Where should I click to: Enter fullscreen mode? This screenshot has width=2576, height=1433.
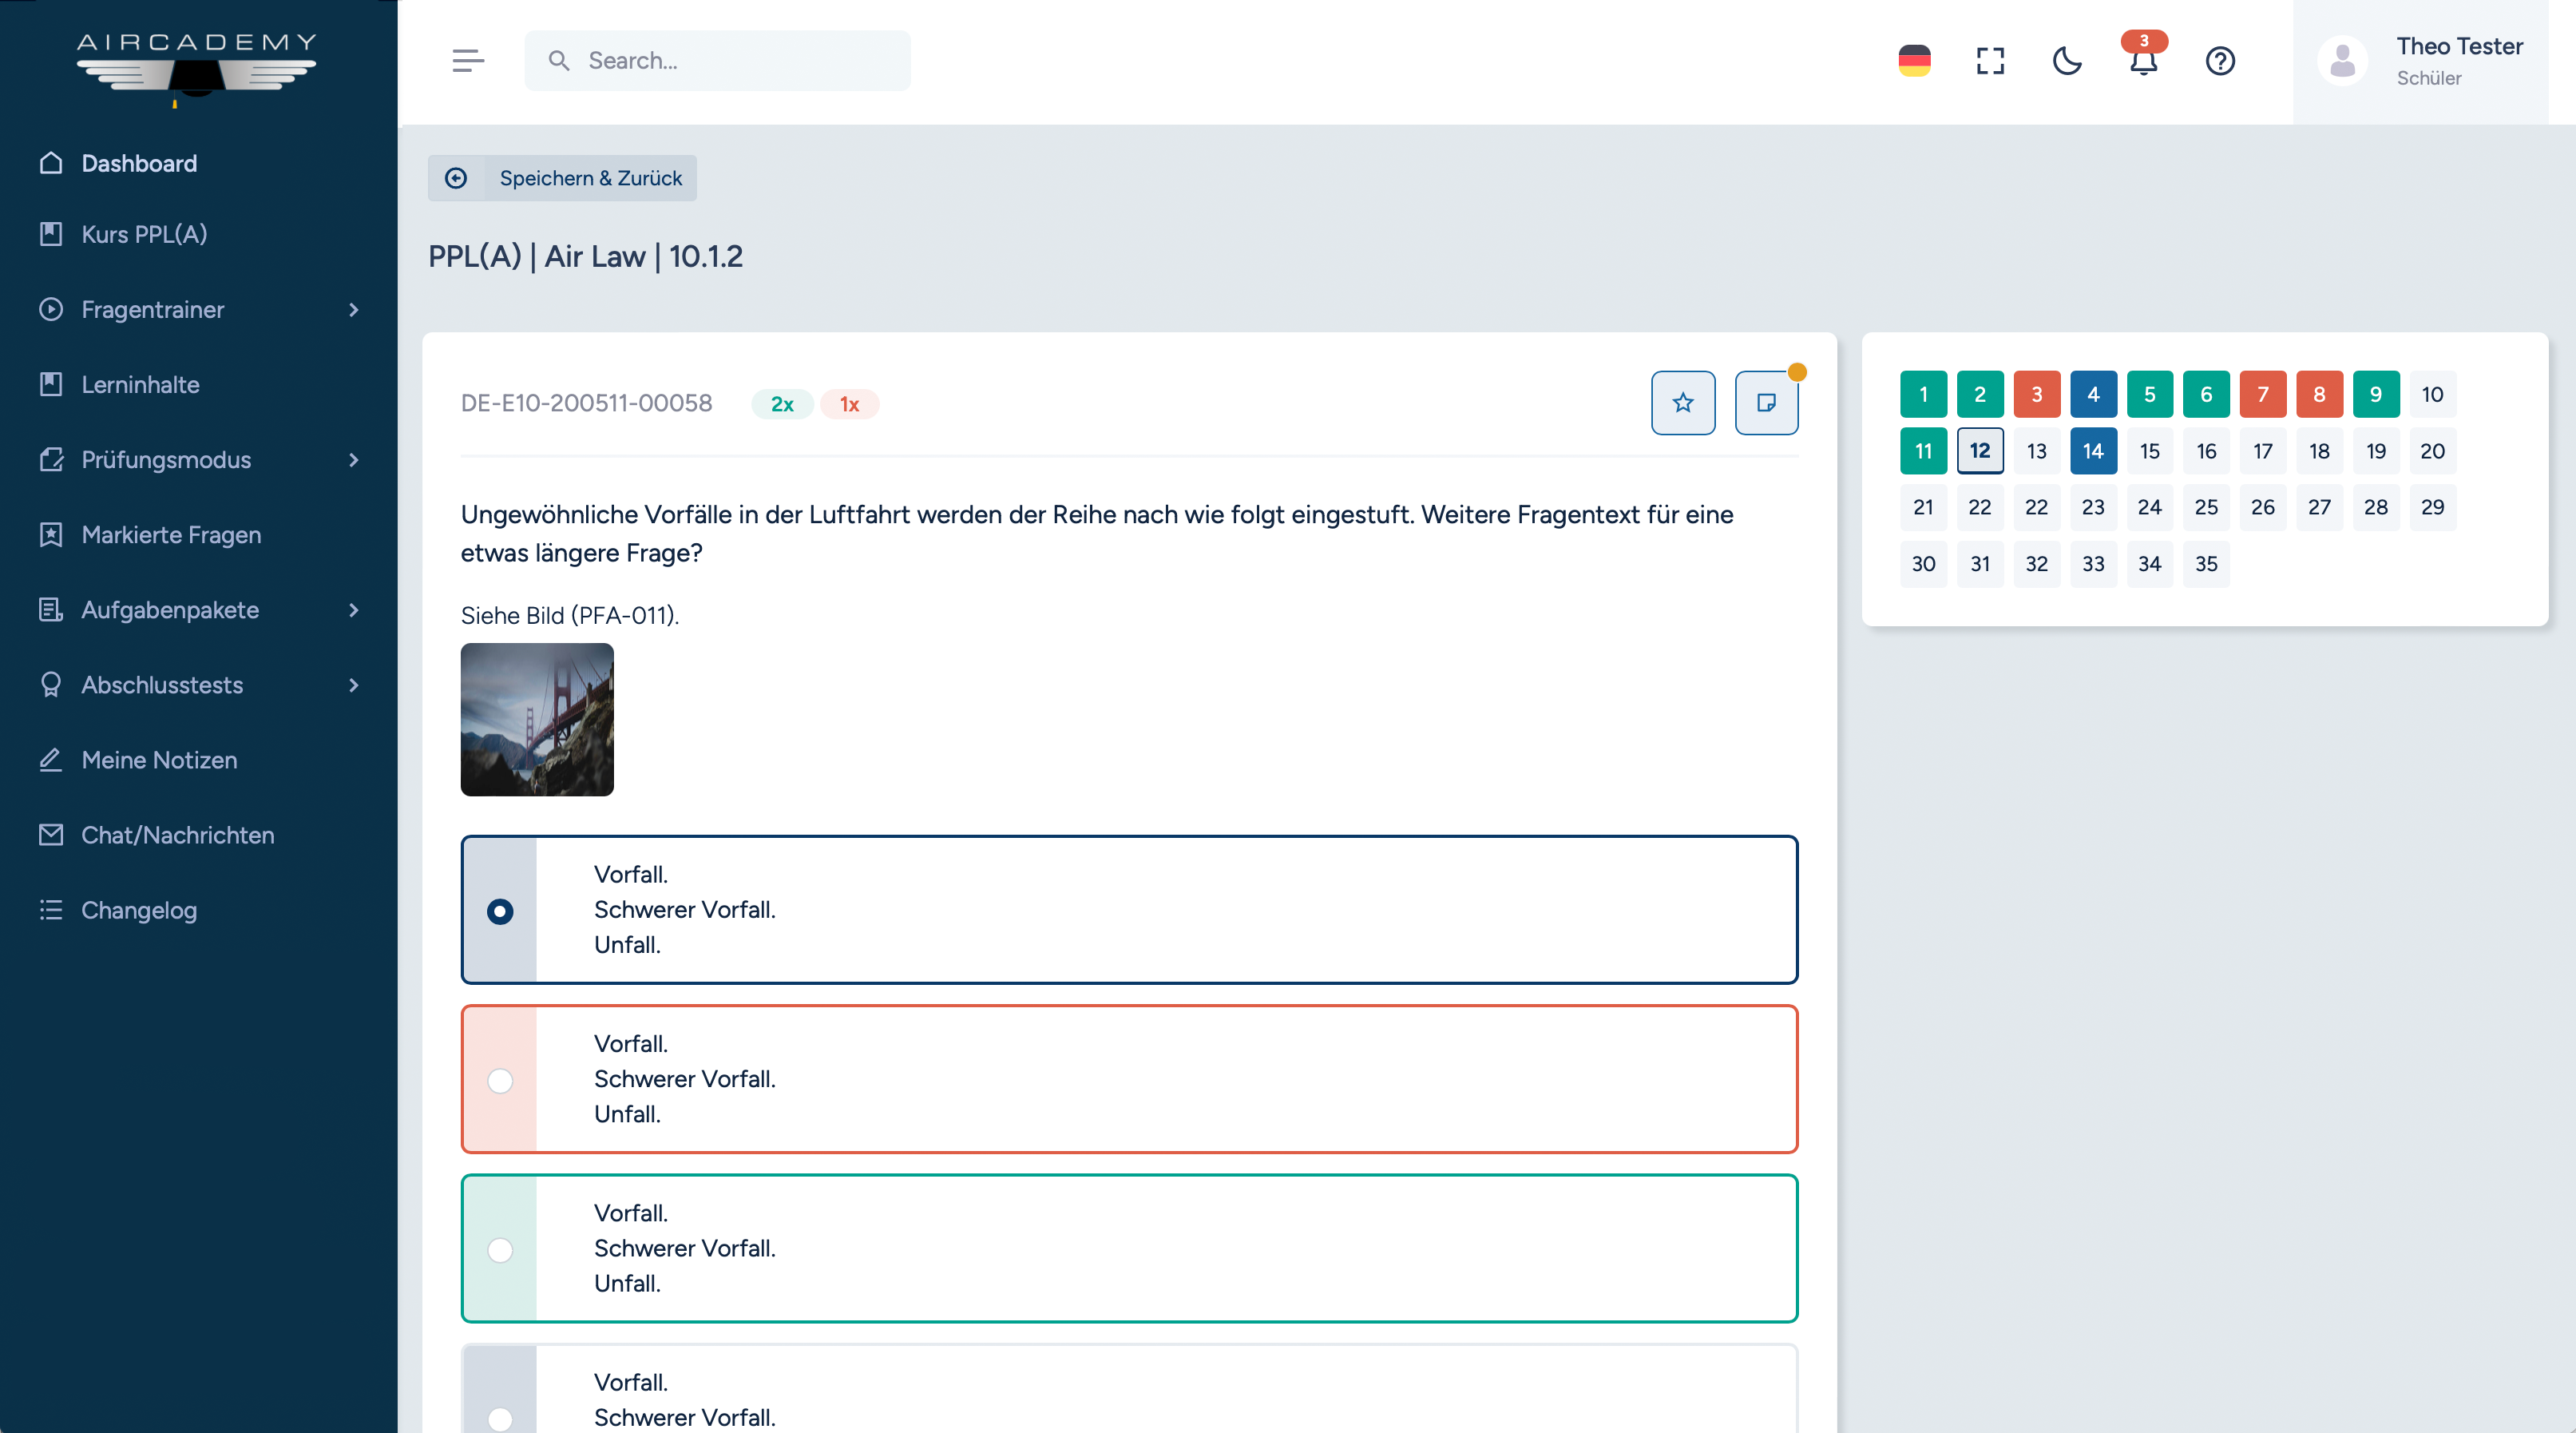(x=1990, y=61)
